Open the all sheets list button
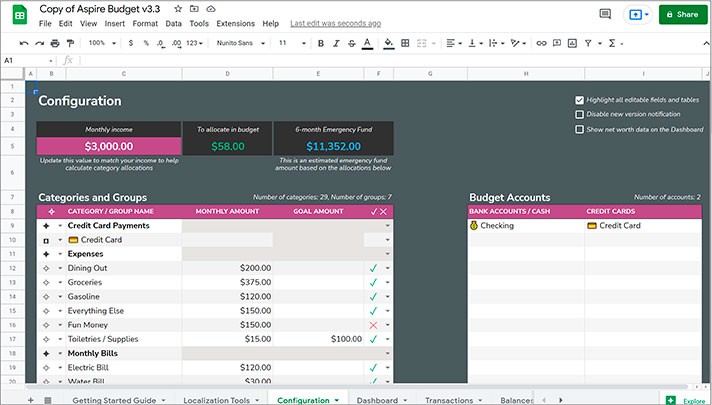Screen dimensions: 712x405 pyautogui.click(x=48, y=400)
